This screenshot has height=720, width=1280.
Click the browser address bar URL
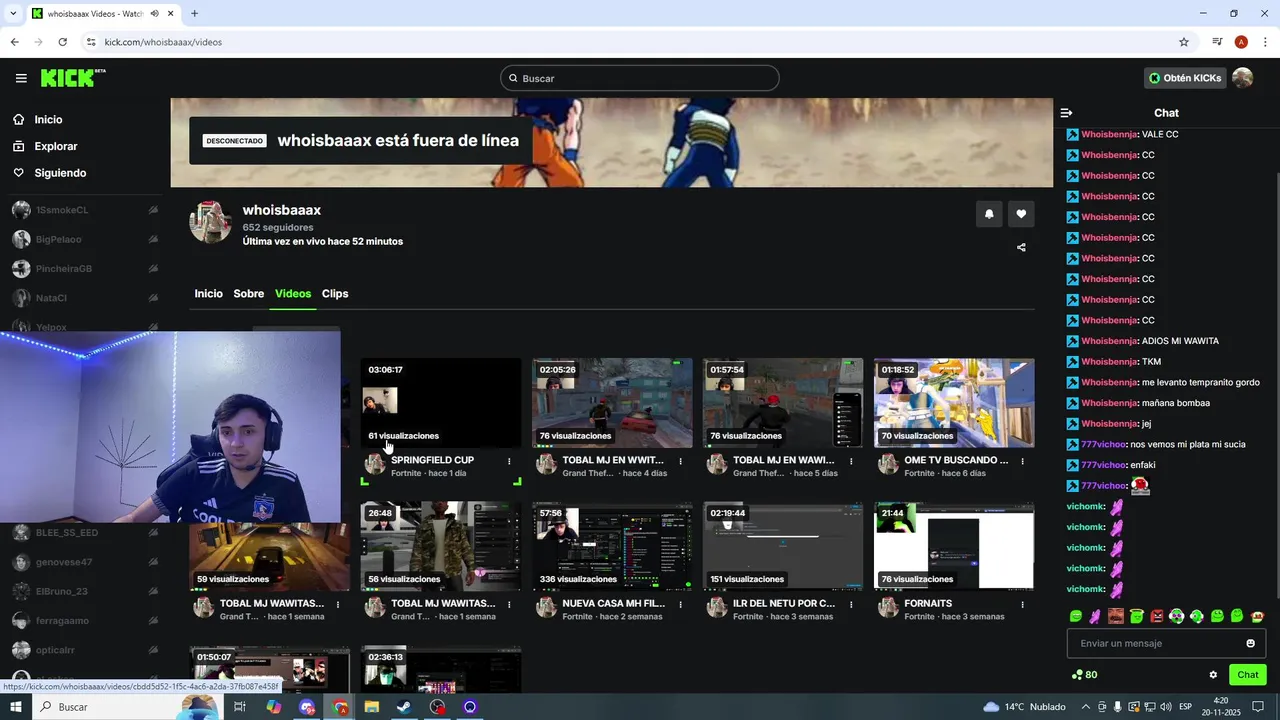click(x=163, y=42)
